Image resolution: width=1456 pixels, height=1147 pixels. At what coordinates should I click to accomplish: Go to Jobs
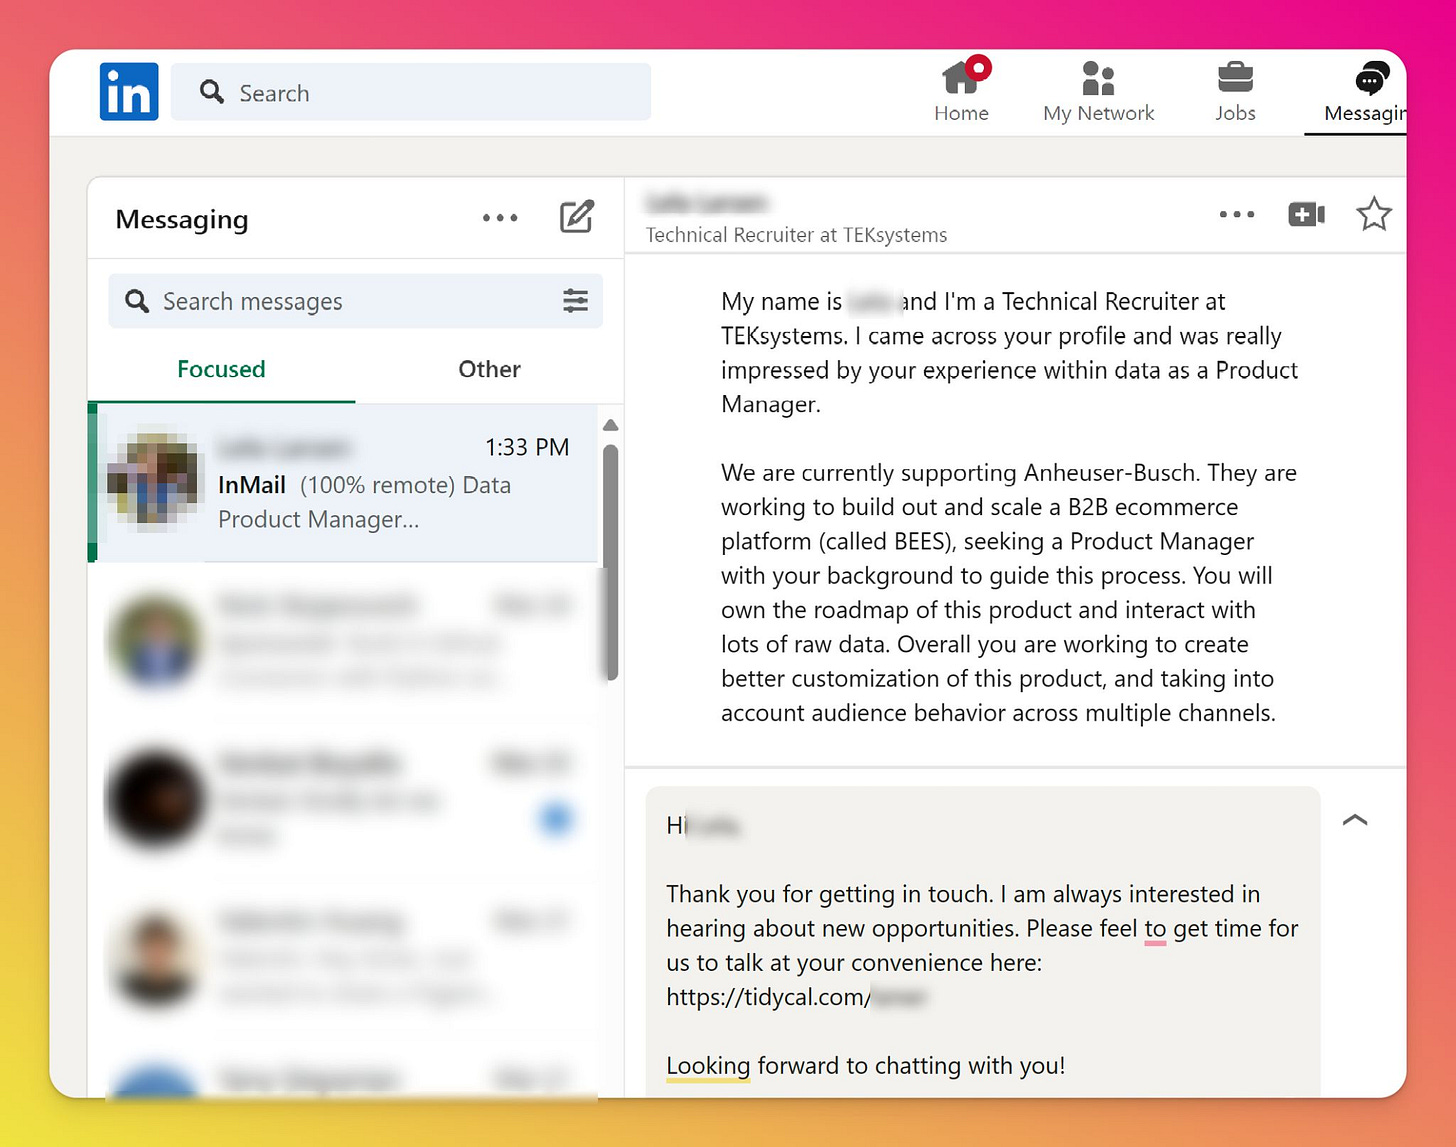(1235, 92)
